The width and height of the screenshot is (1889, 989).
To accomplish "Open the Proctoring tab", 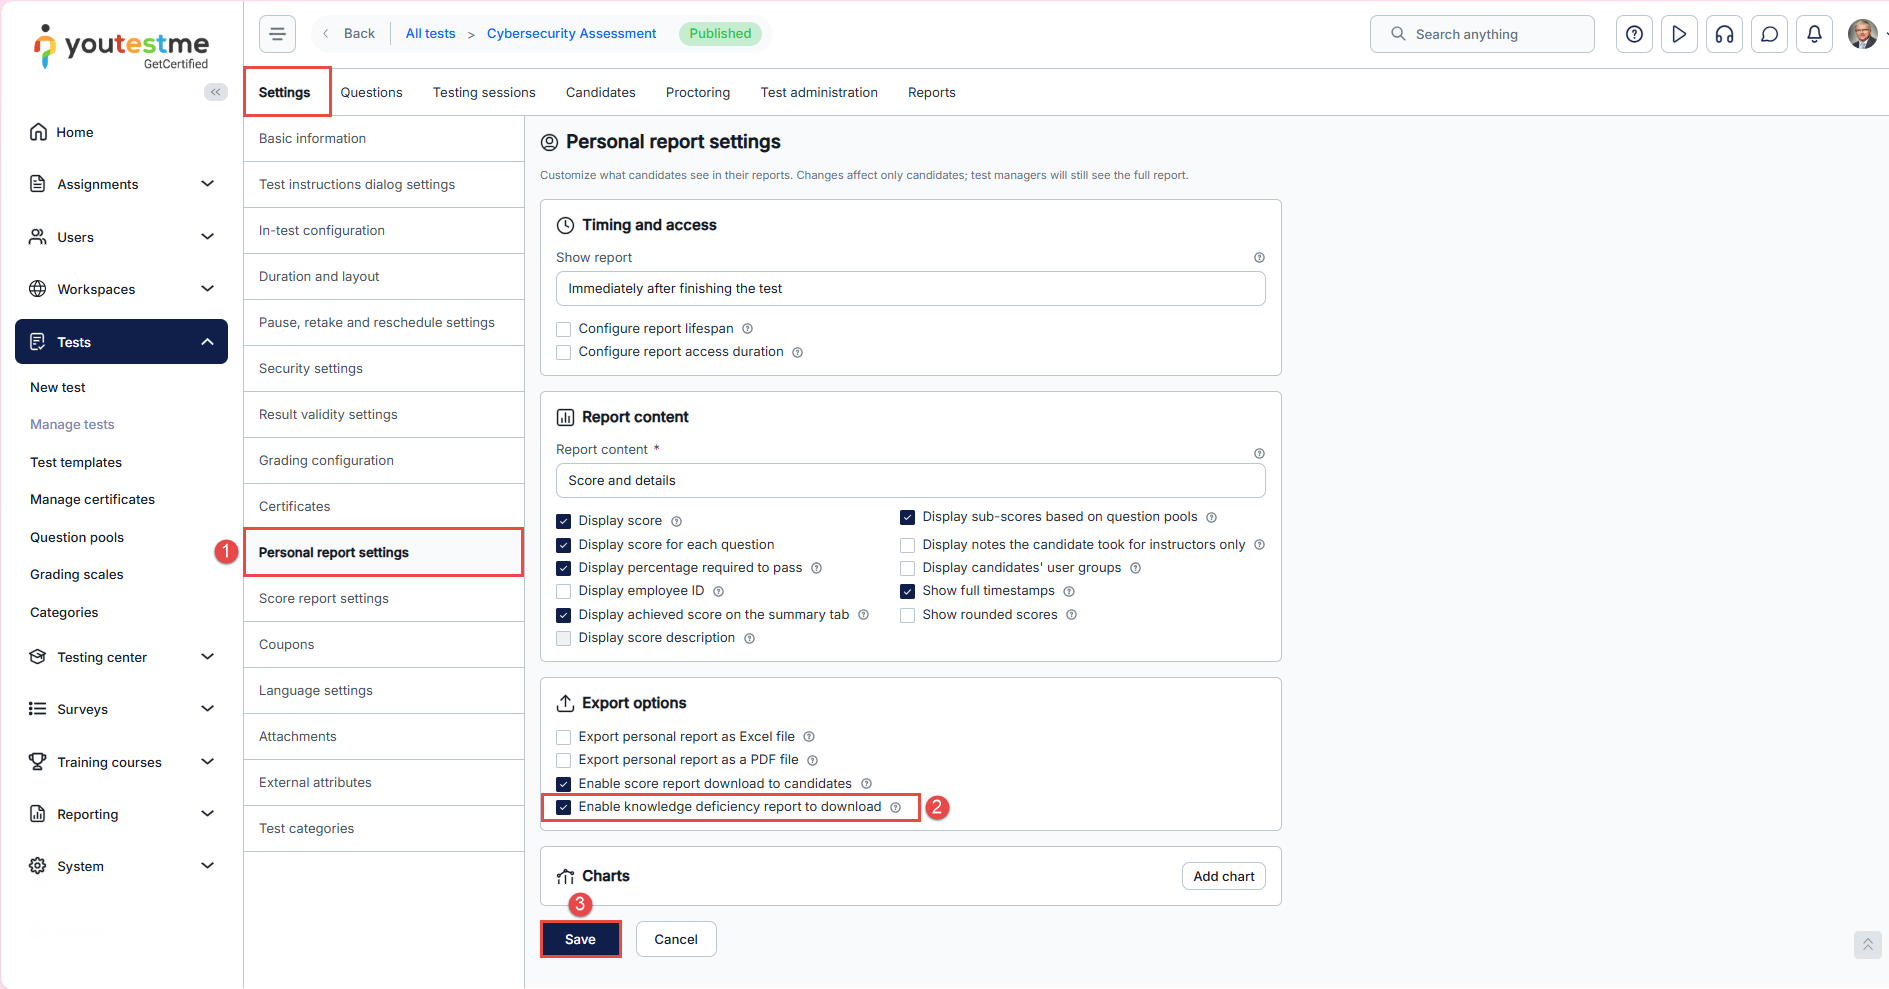I will pyautogui.click(x=697, y=92).
